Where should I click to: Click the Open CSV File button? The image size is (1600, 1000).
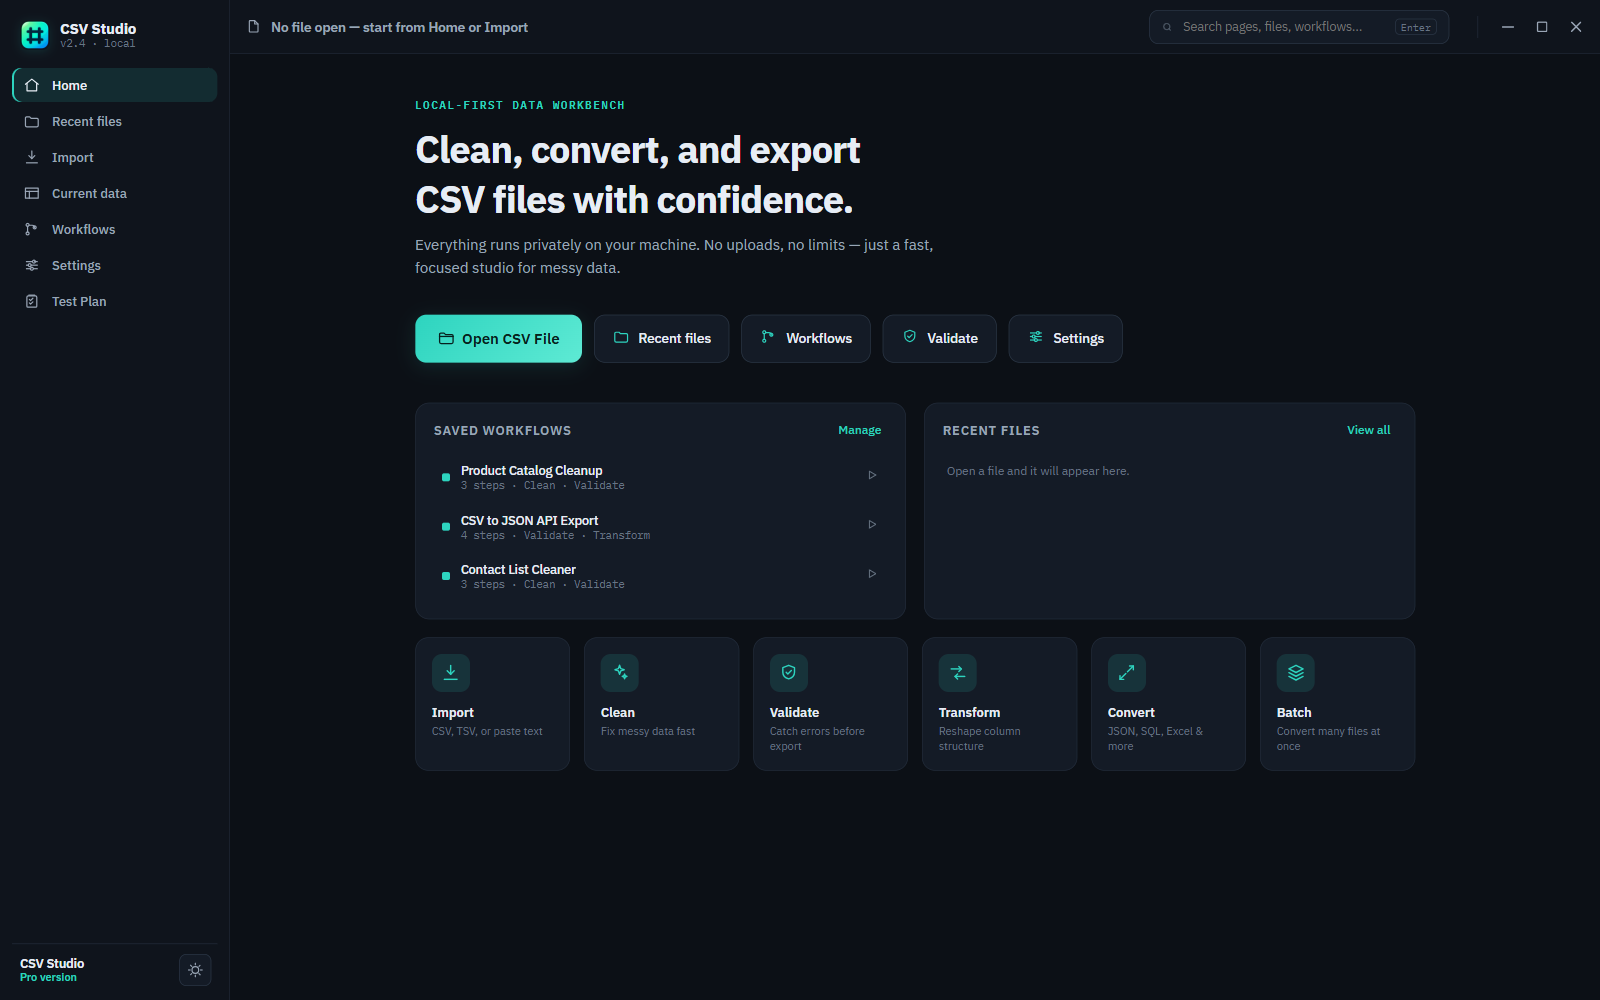point(498,339)
